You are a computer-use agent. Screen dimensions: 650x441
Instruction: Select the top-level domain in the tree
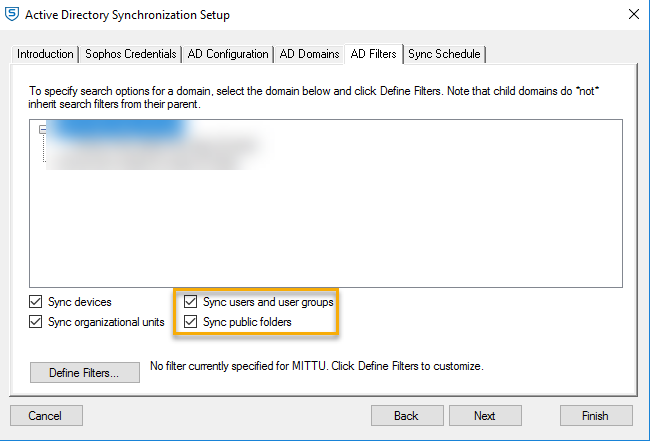click(118, 130)
